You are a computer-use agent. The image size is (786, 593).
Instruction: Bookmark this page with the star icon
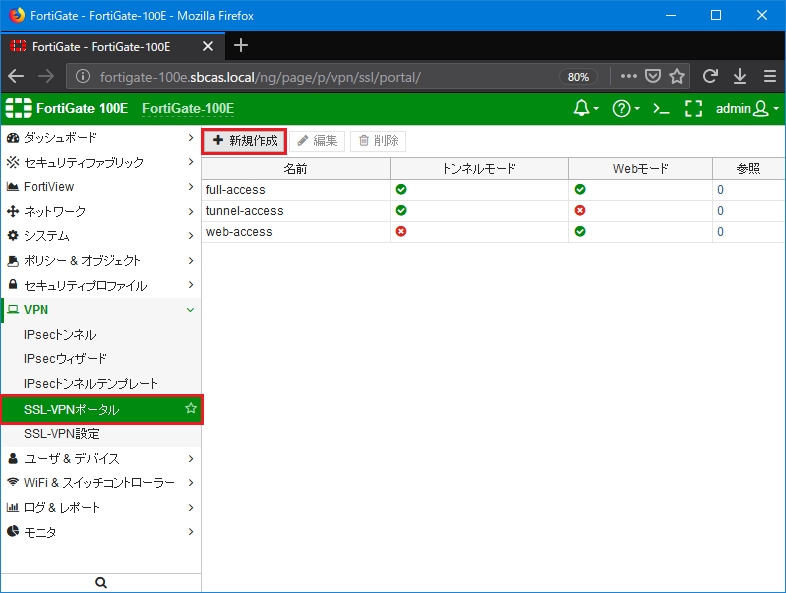click(677, 76)
